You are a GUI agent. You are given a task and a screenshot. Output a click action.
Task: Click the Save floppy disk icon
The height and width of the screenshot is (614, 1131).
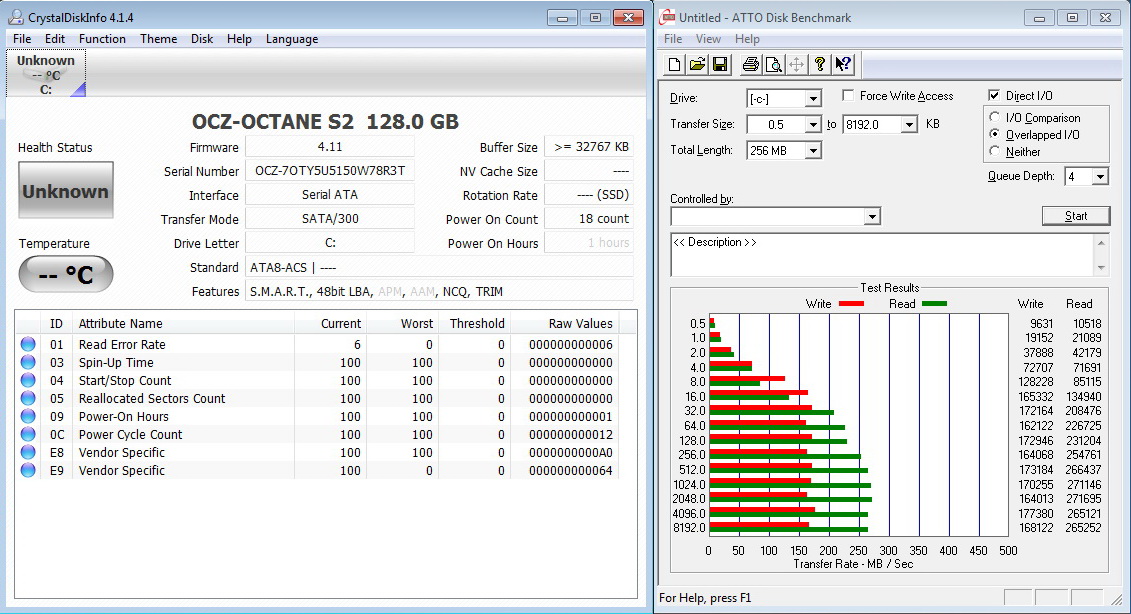pyautogui.click(x=719, y=65)
